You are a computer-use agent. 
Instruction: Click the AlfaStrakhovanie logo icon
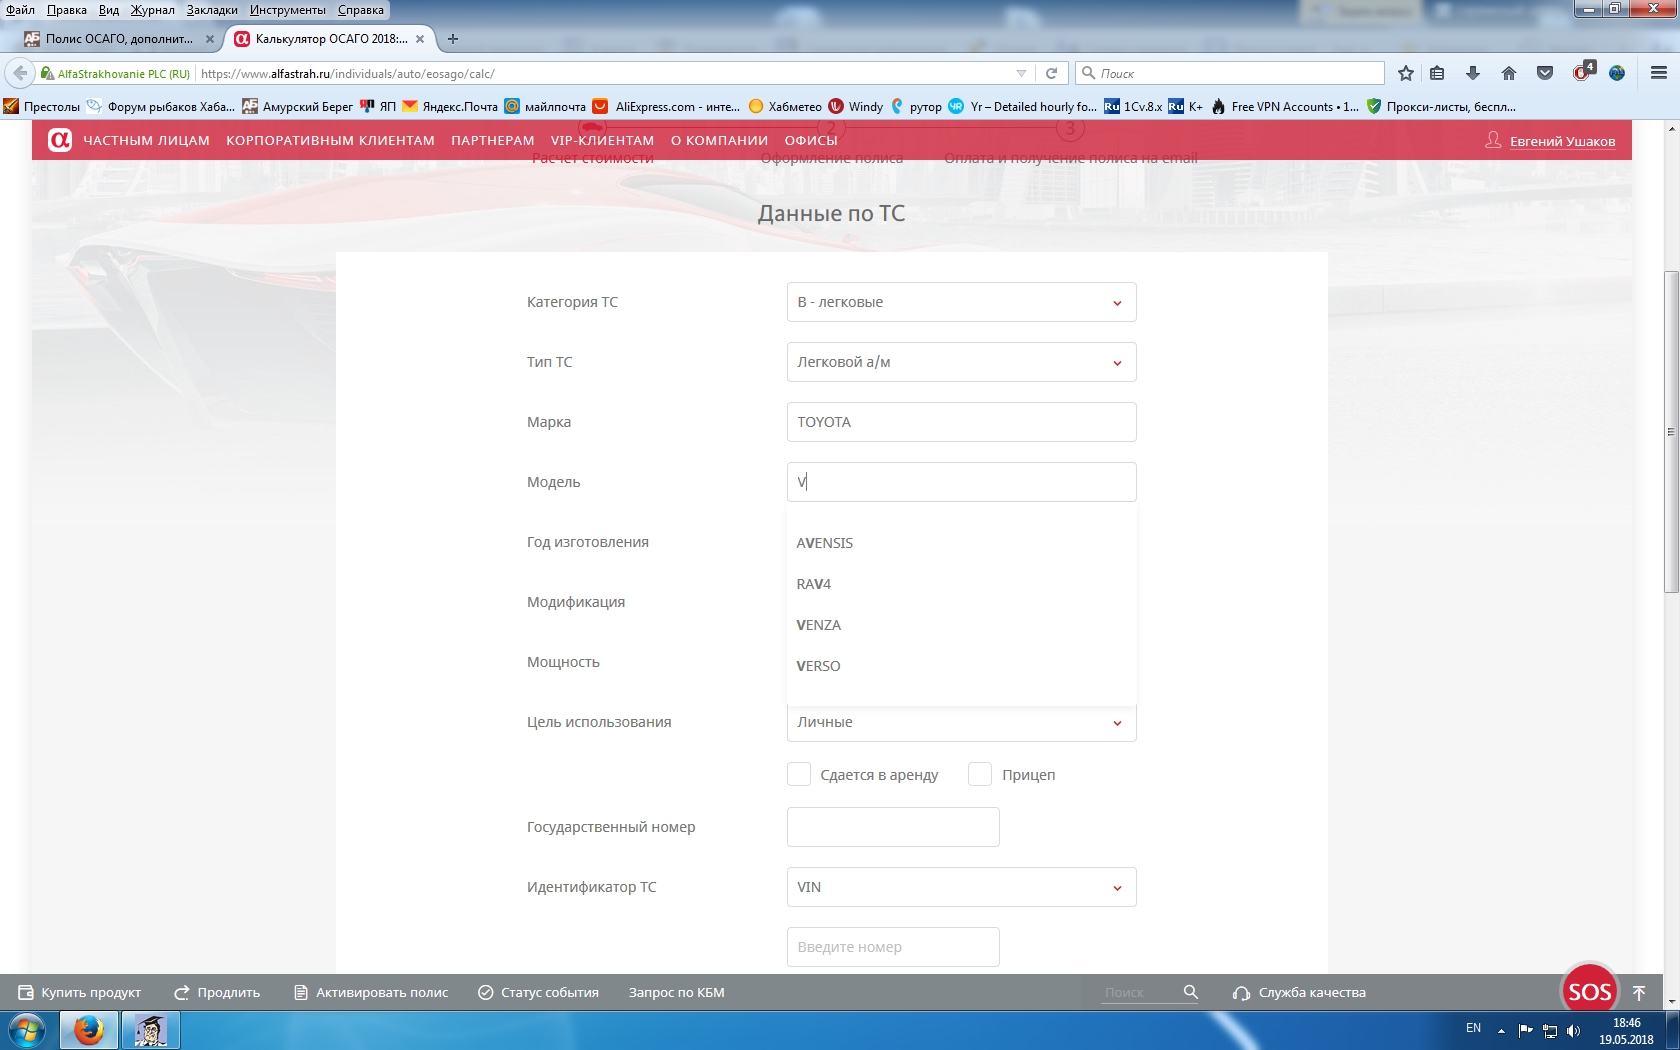point(60,140)
